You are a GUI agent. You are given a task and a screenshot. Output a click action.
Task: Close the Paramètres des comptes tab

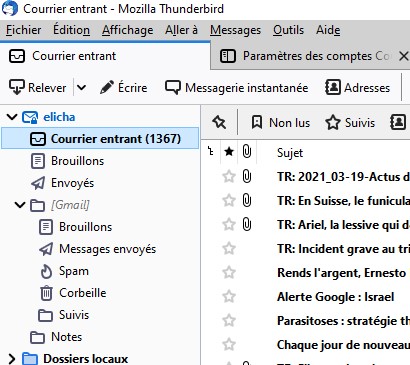tap(404, 56)
